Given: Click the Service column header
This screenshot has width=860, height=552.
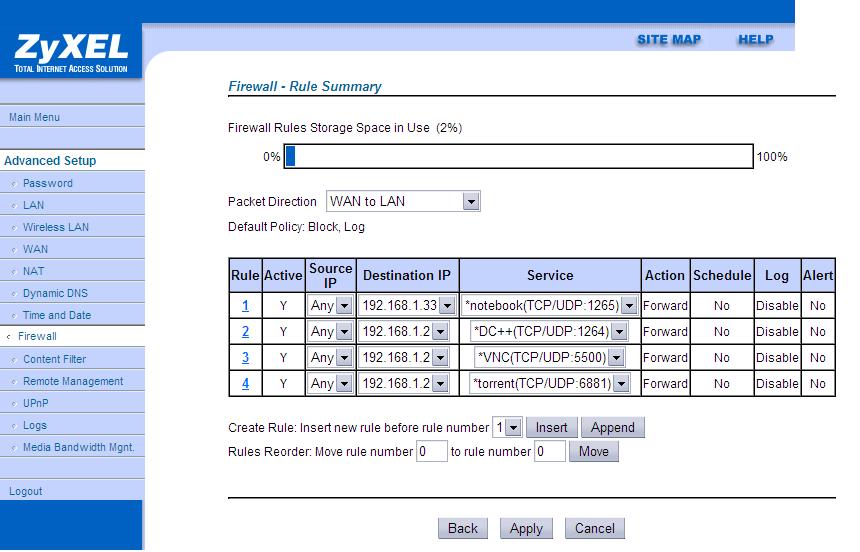Looking at the screenshot, I should 550,275.
